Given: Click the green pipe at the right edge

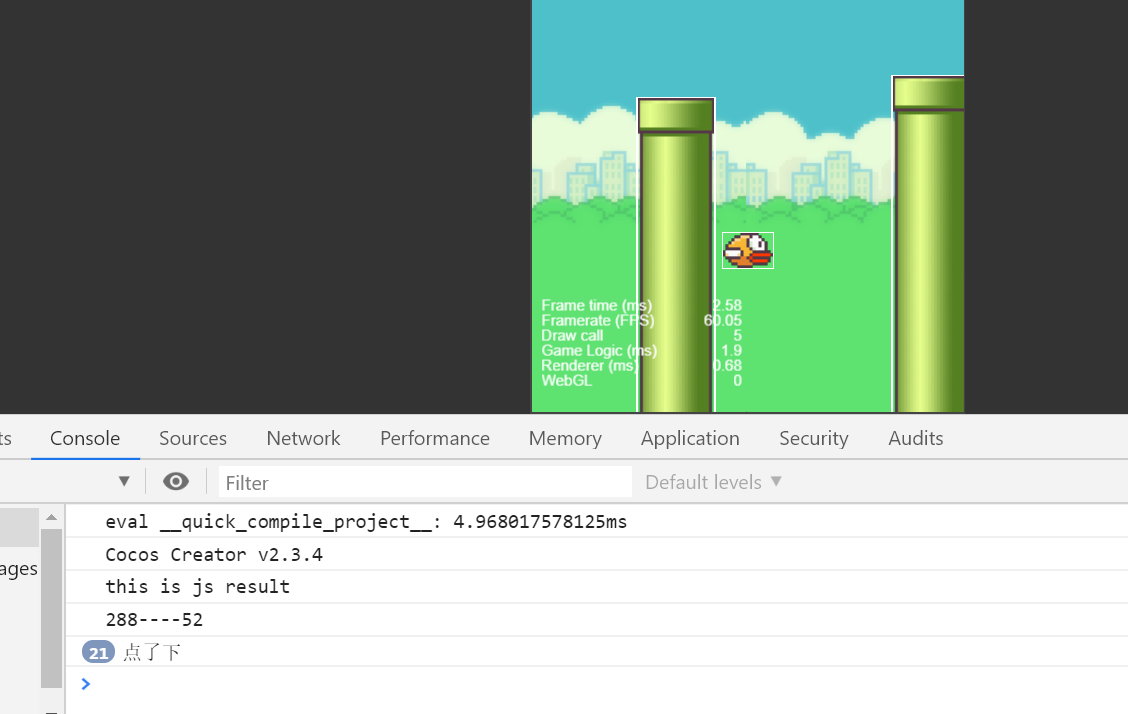Looking at the screenshot, I should coord(929,244).
